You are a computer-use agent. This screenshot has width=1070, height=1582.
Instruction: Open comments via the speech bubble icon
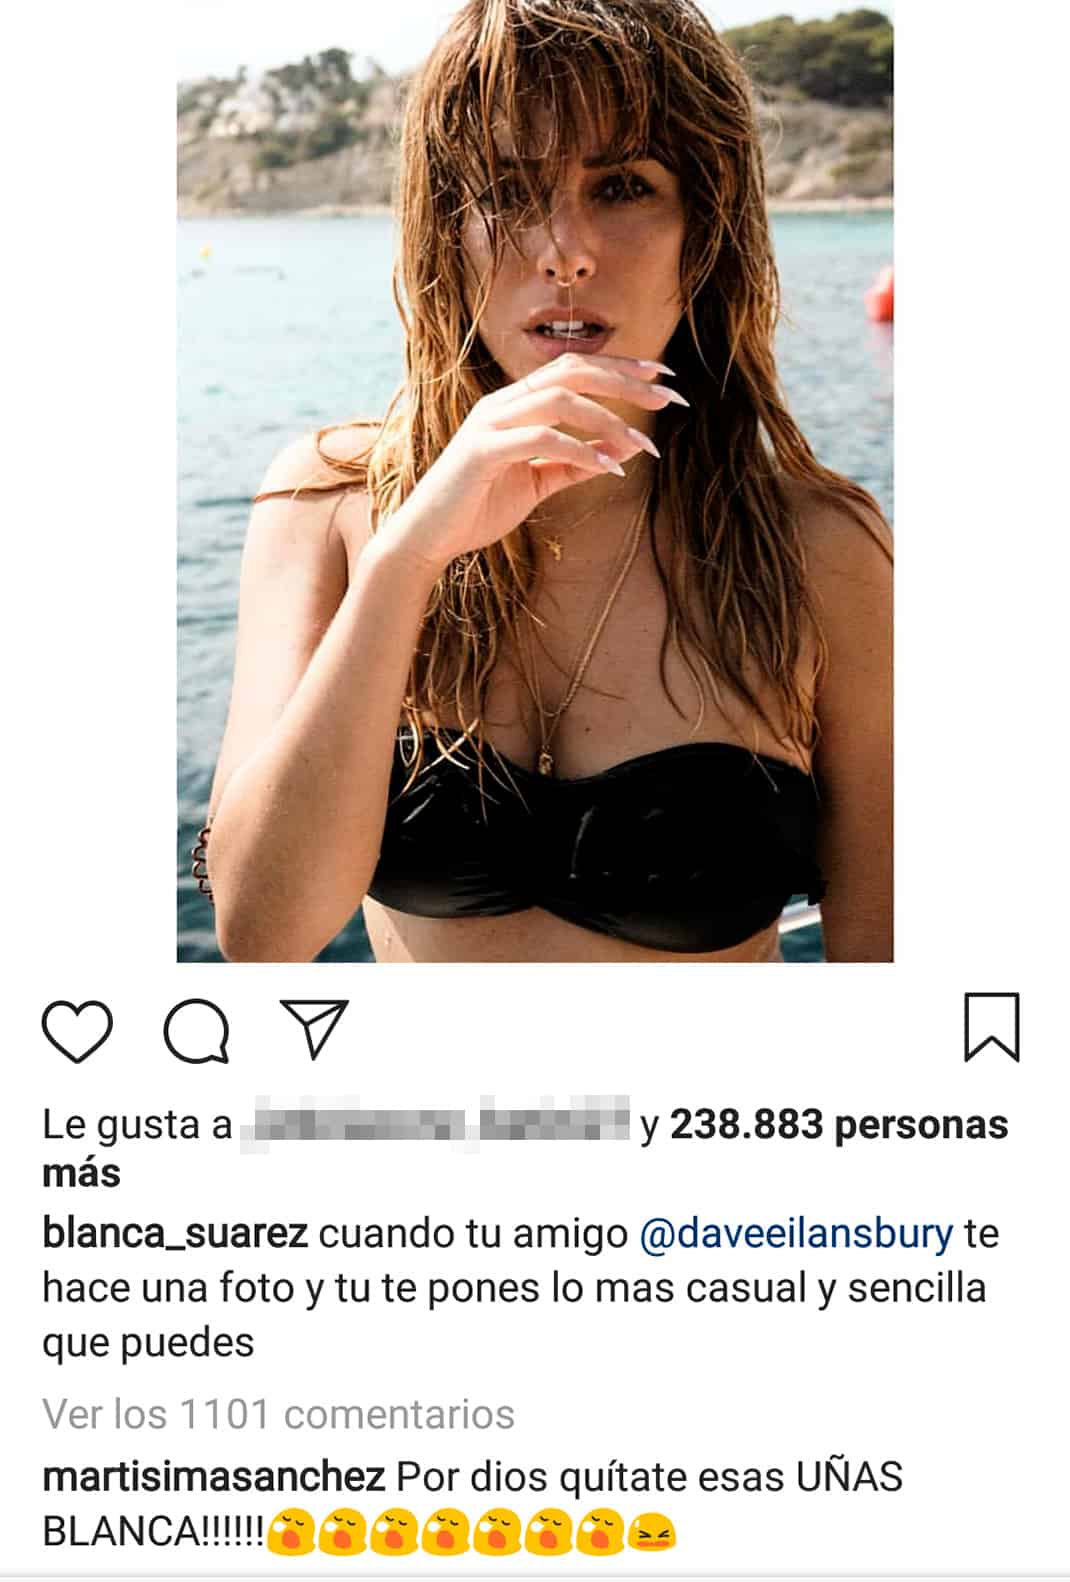[x=197, y=1030]
